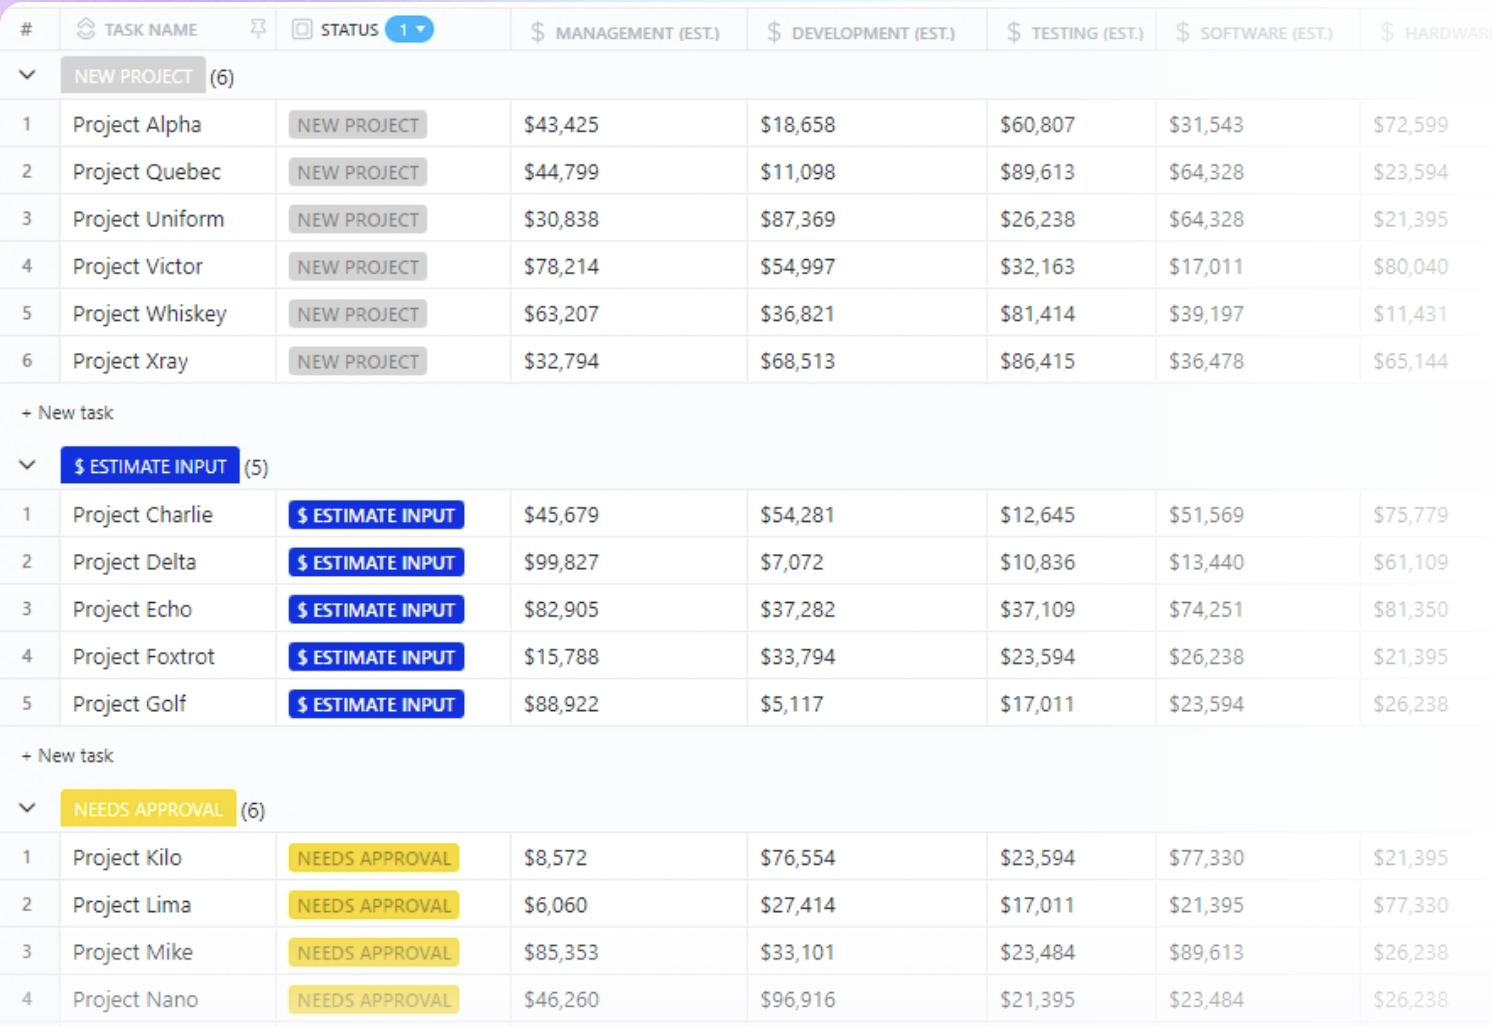Open Project Mike task

(133, 951)
